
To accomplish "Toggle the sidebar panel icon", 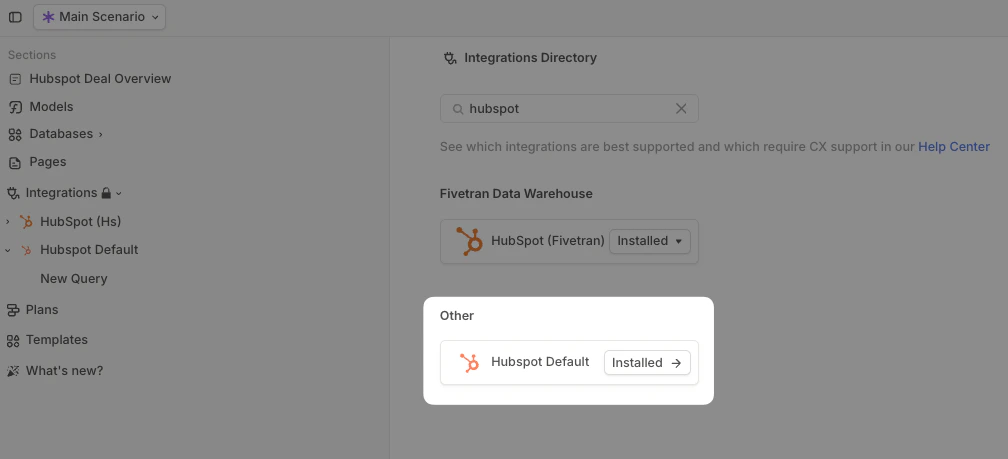I will [x=15, y=17].
